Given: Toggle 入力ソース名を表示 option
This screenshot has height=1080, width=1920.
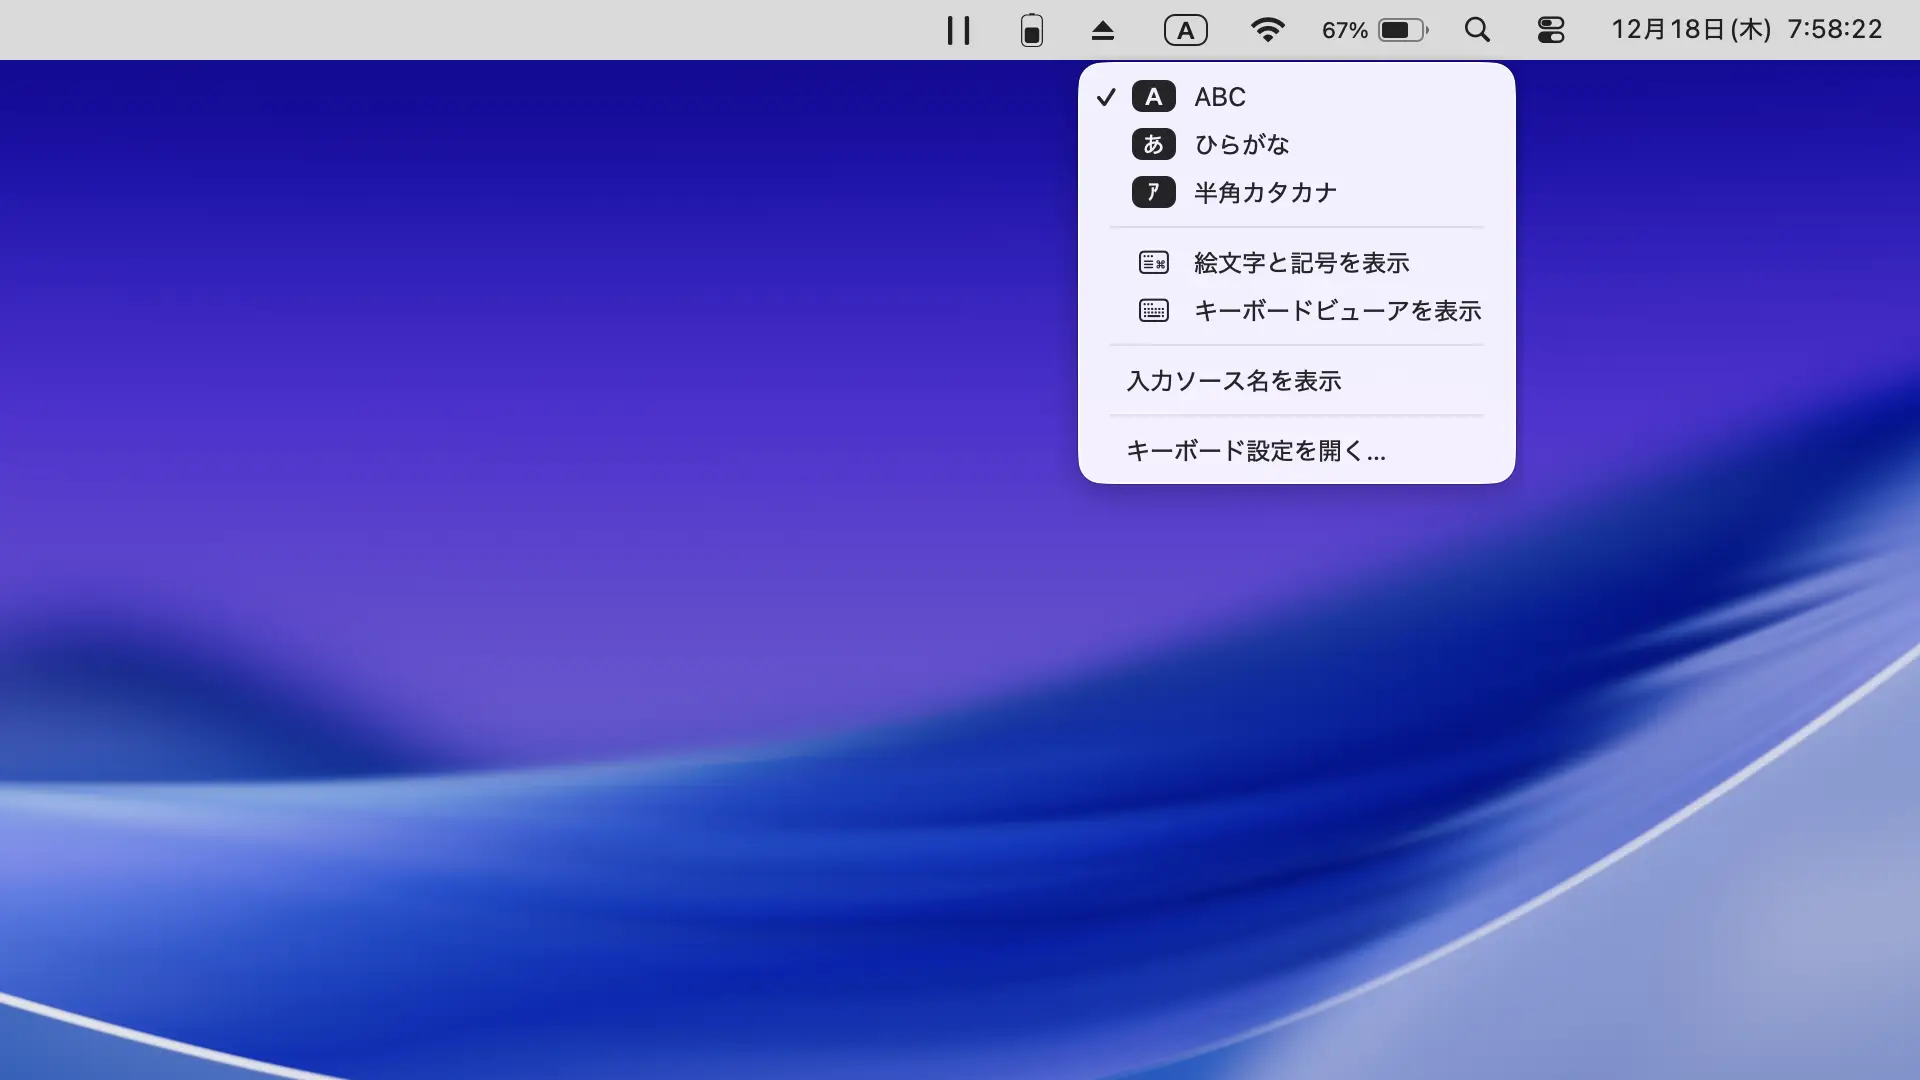Looking at the screenshot, I should click(x=1234, y=380).
